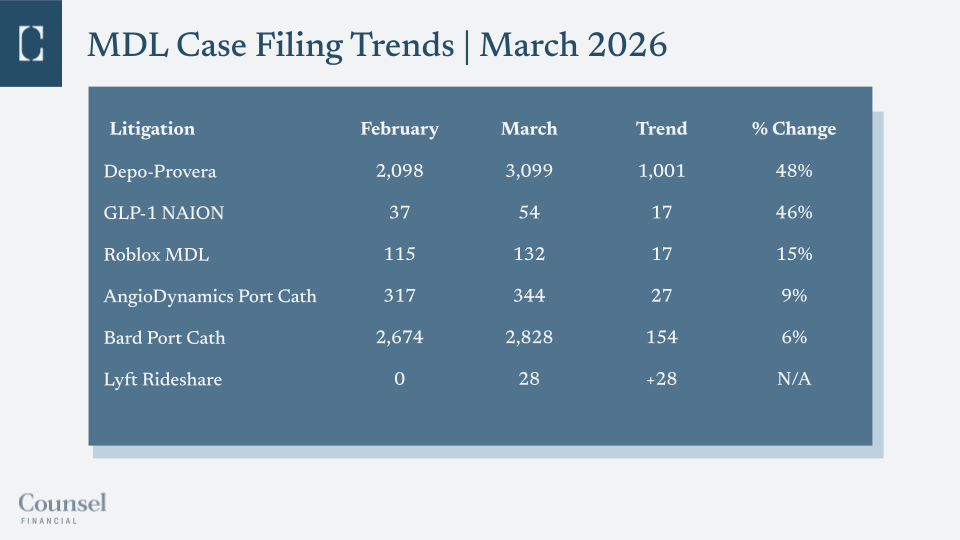This screenshot has width=960, height=540.
Task: Click the Counsel Financial wordmark logo
Action: 62,507
